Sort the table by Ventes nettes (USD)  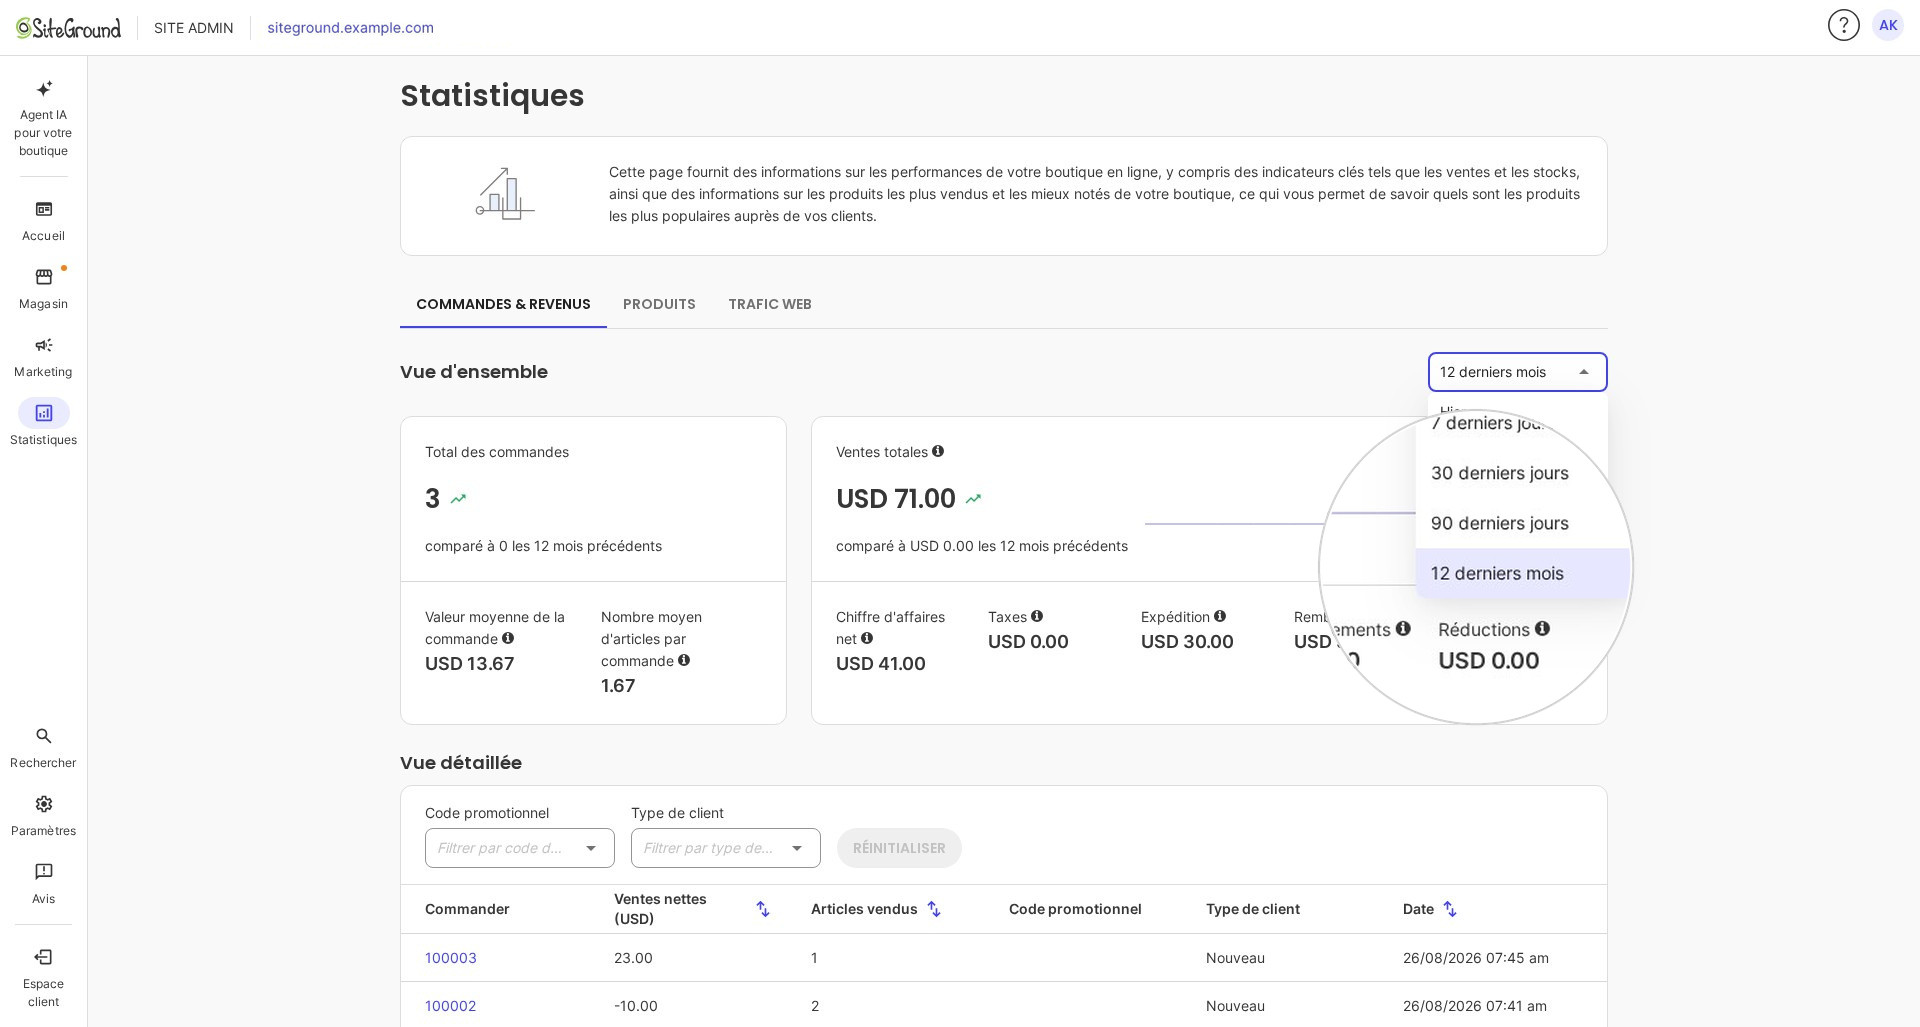point(763,909)
